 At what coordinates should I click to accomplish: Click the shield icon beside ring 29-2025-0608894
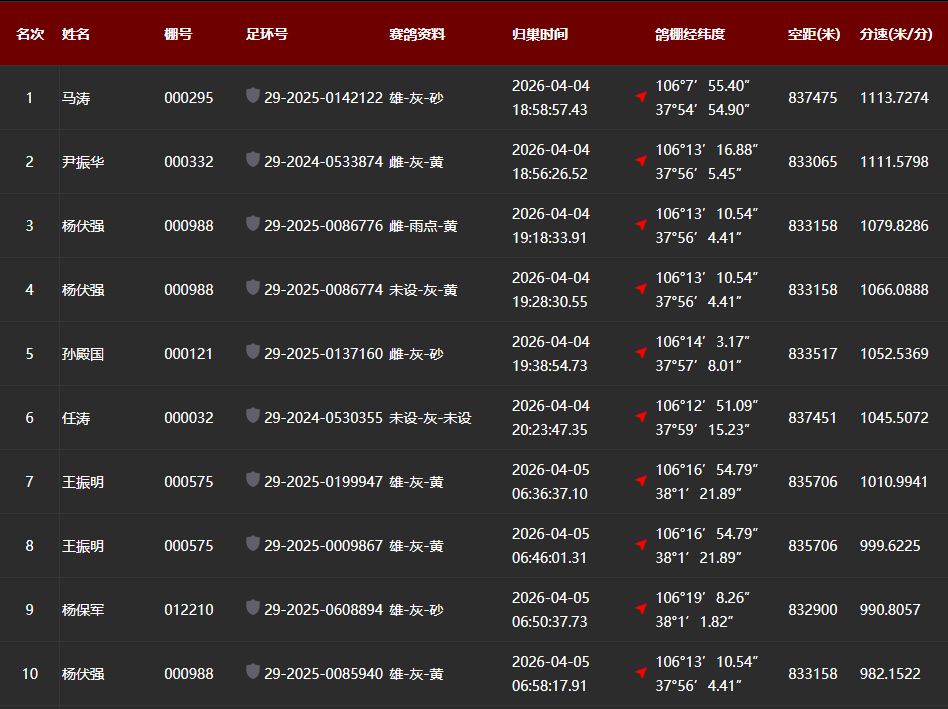(253, 607)
